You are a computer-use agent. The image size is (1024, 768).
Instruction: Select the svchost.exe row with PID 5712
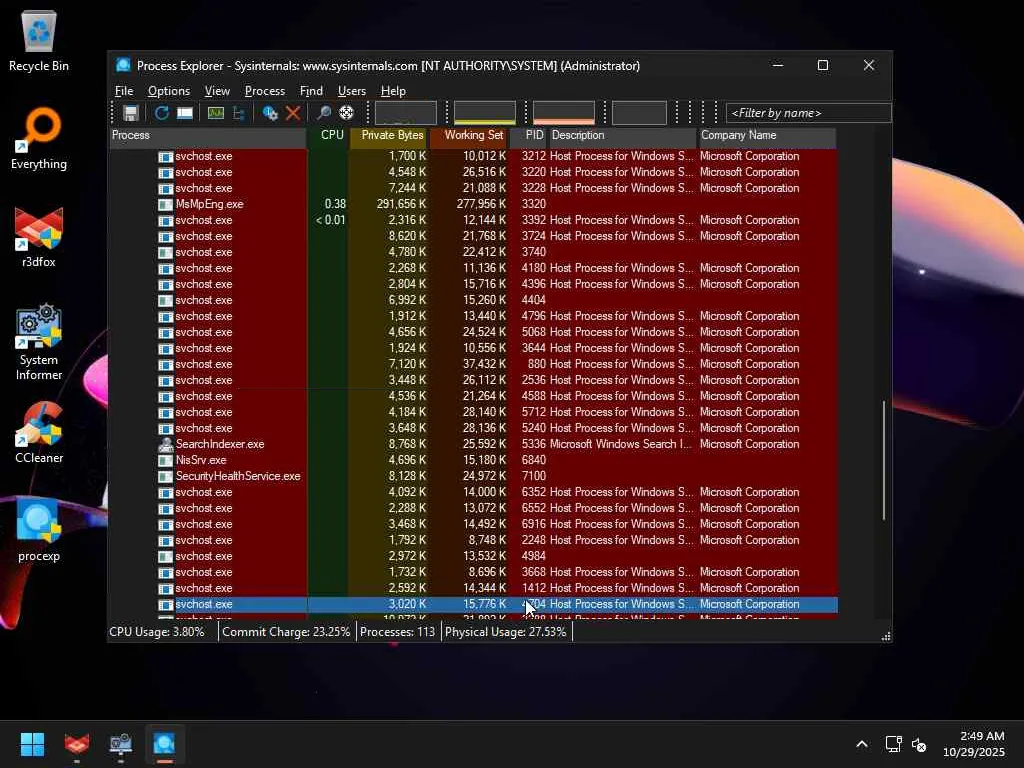point(473,412)
